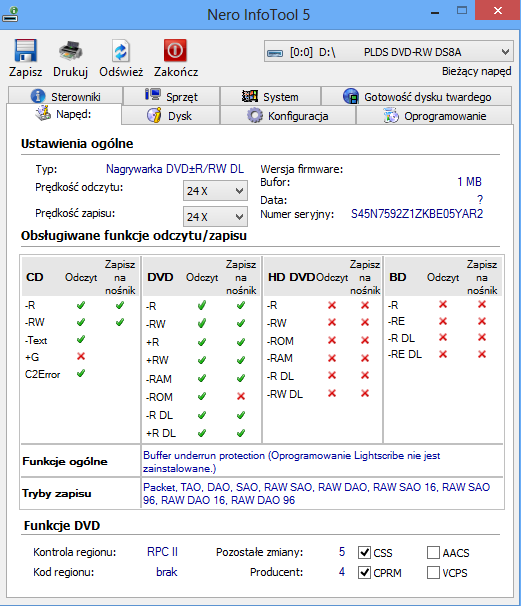Minimize the Nero InfoTool window
The width and height of the screenshot is (521, 606).
(435, 12)
